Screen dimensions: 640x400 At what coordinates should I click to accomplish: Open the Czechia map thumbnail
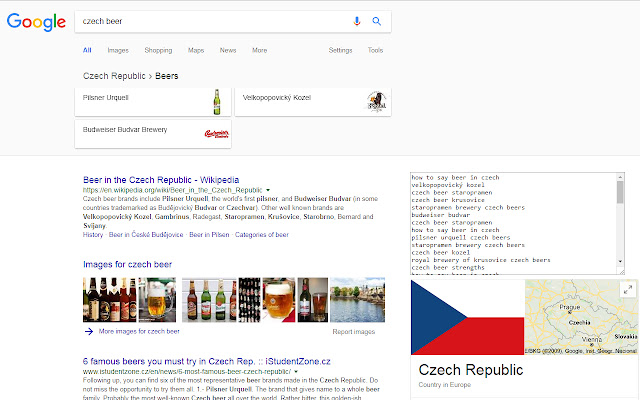[581, 317]
